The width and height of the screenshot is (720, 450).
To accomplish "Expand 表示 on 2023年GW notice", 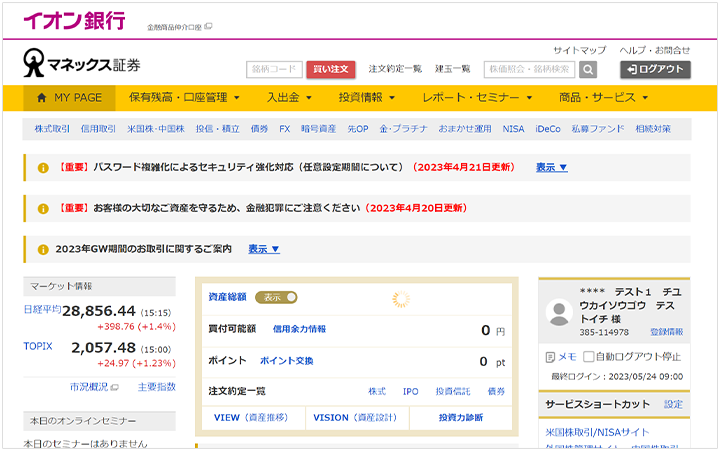I will pos(264,249).
